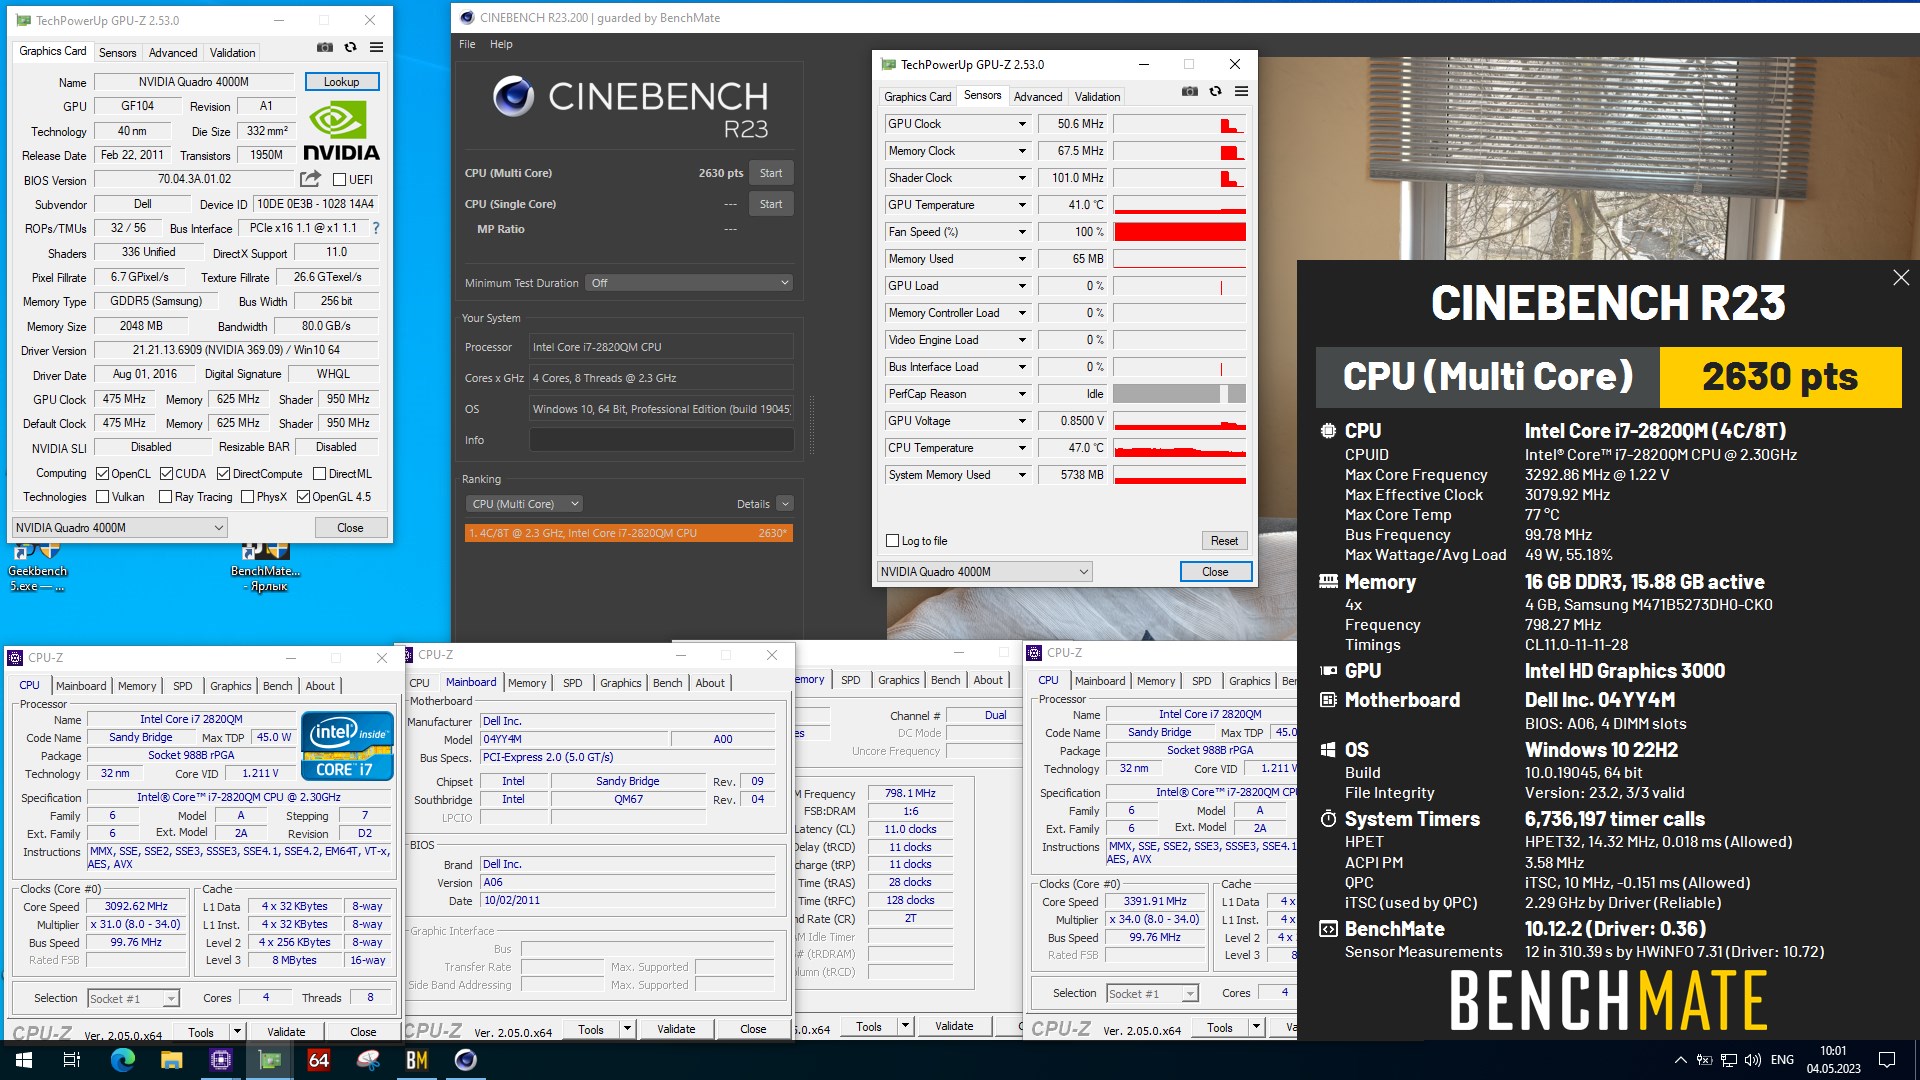Click the Intel Core i7 logo in CPU-Z
The image size is (1920, 1080).
point(347,745)
